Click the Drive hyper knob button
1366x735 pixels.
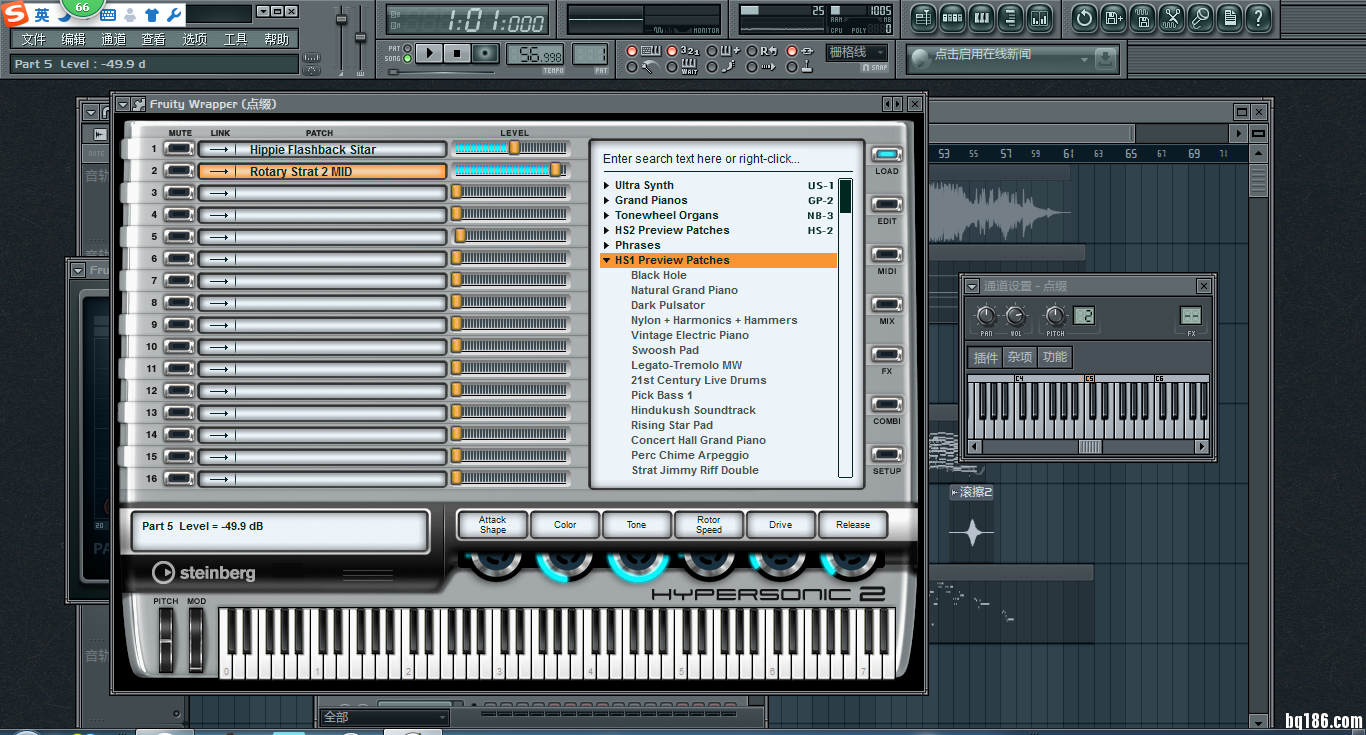[x=781, y=525]
